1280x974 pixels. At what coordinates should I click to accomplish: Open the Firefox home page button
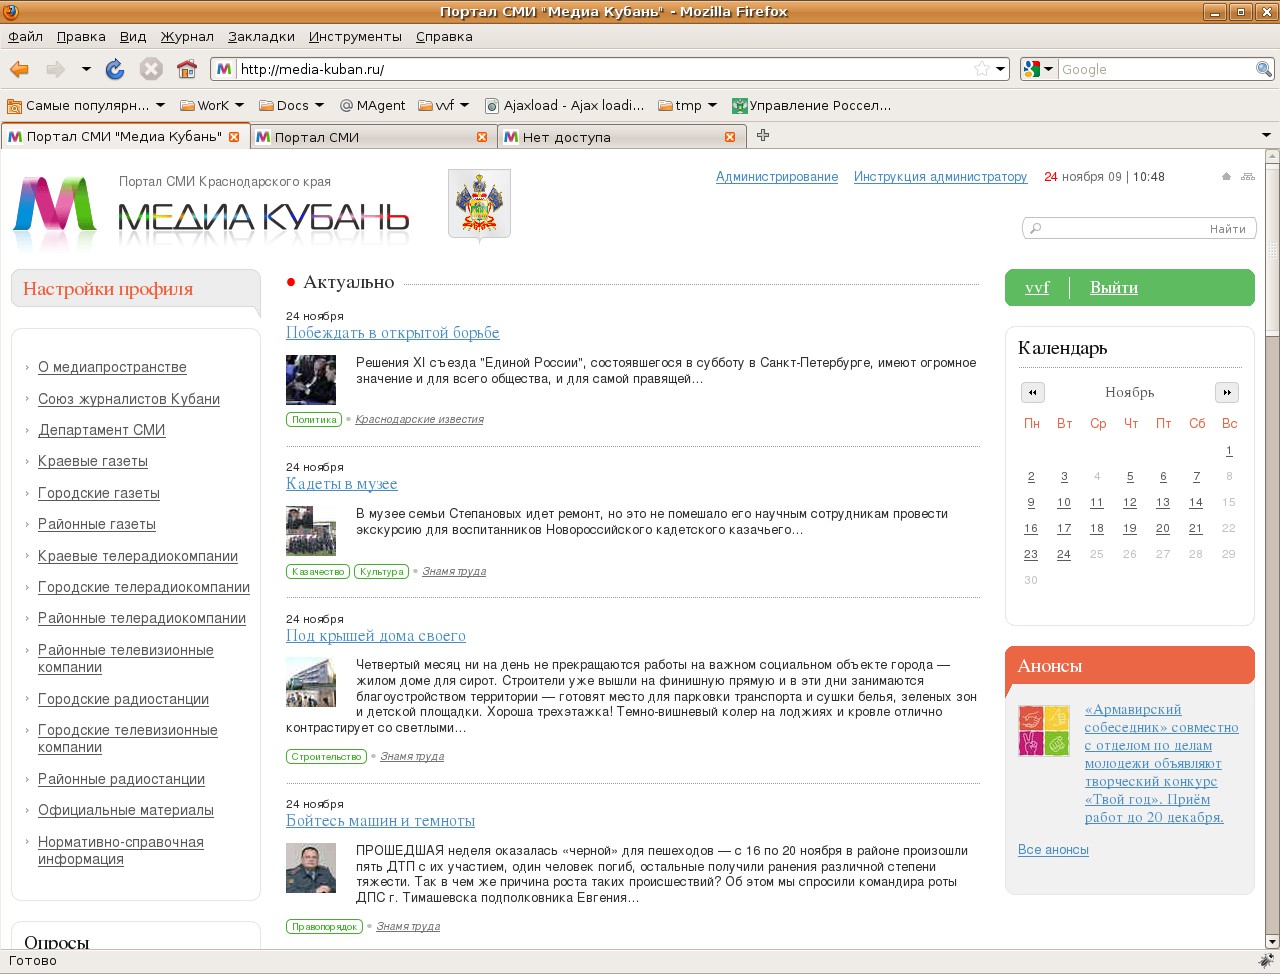[187, 69]
